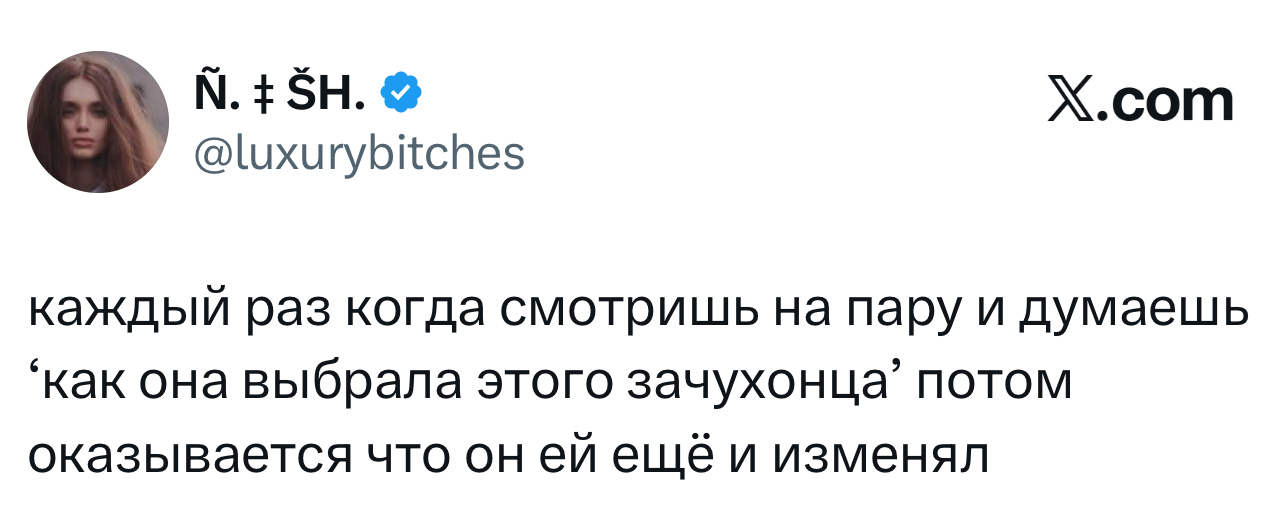Click the word "потом" ending second line
This screenshot has width=1284, height=517.
coord(994,382)
